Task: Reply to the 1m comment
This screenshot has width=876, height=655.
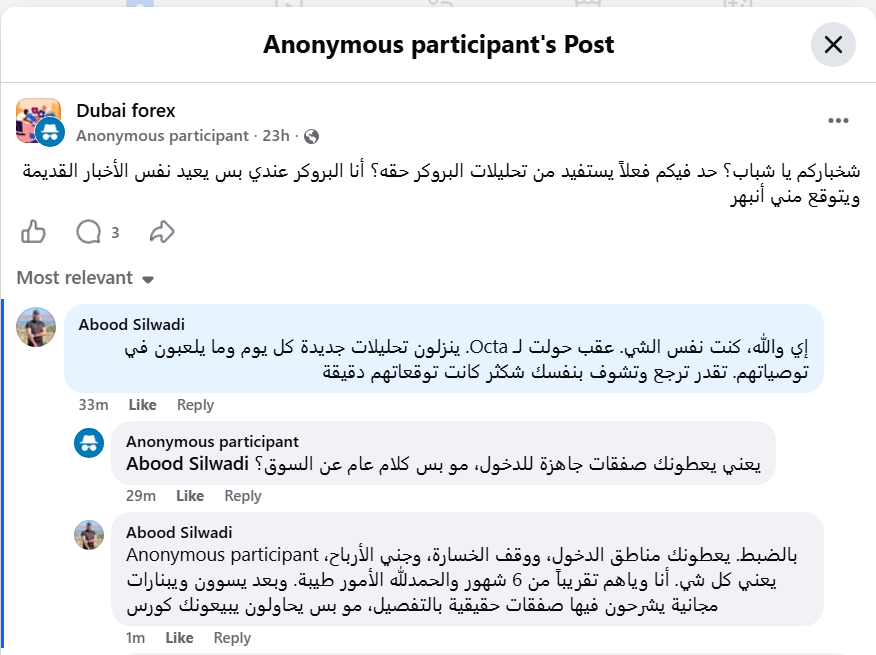Action: [232, 638]
